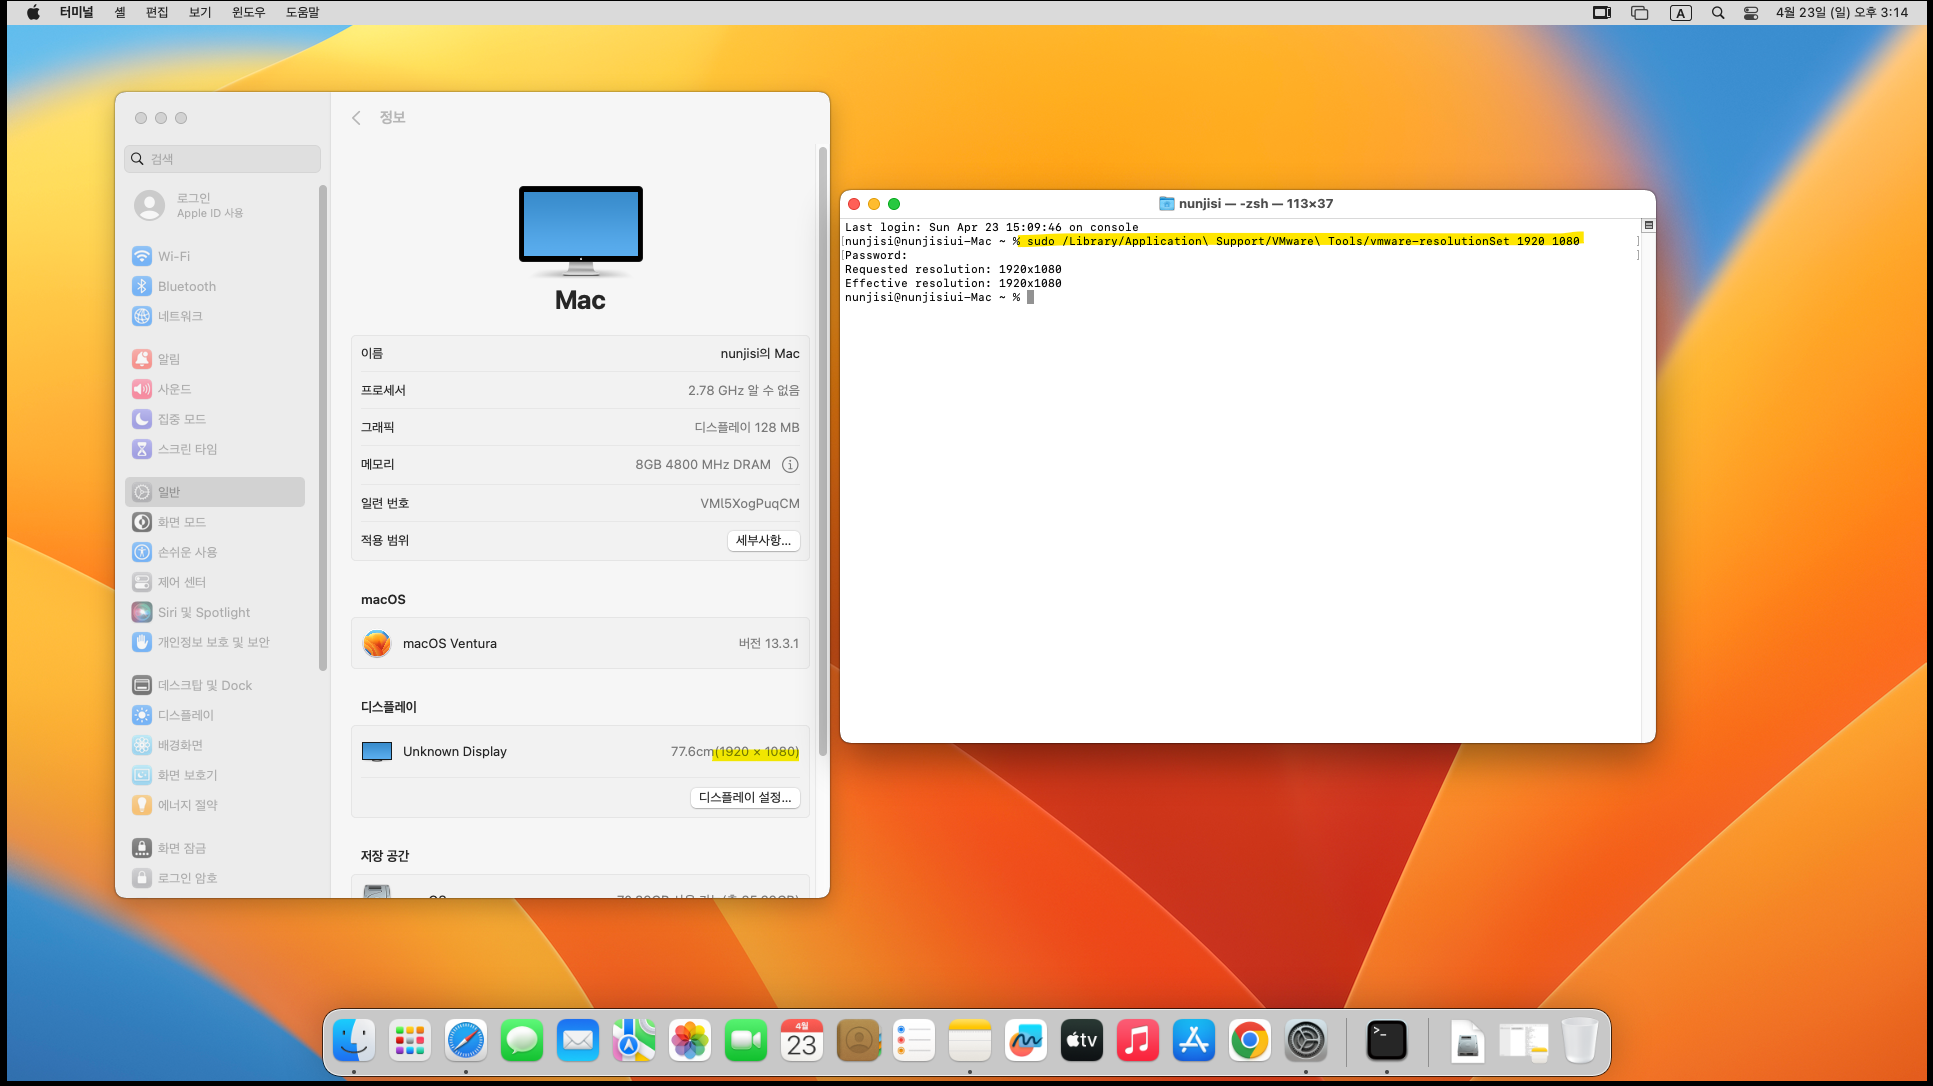Open 윈도우 menu in menu bar
Image resolution: width=1933 pixels, height=1086 pixels.
[x=248, y=13]
